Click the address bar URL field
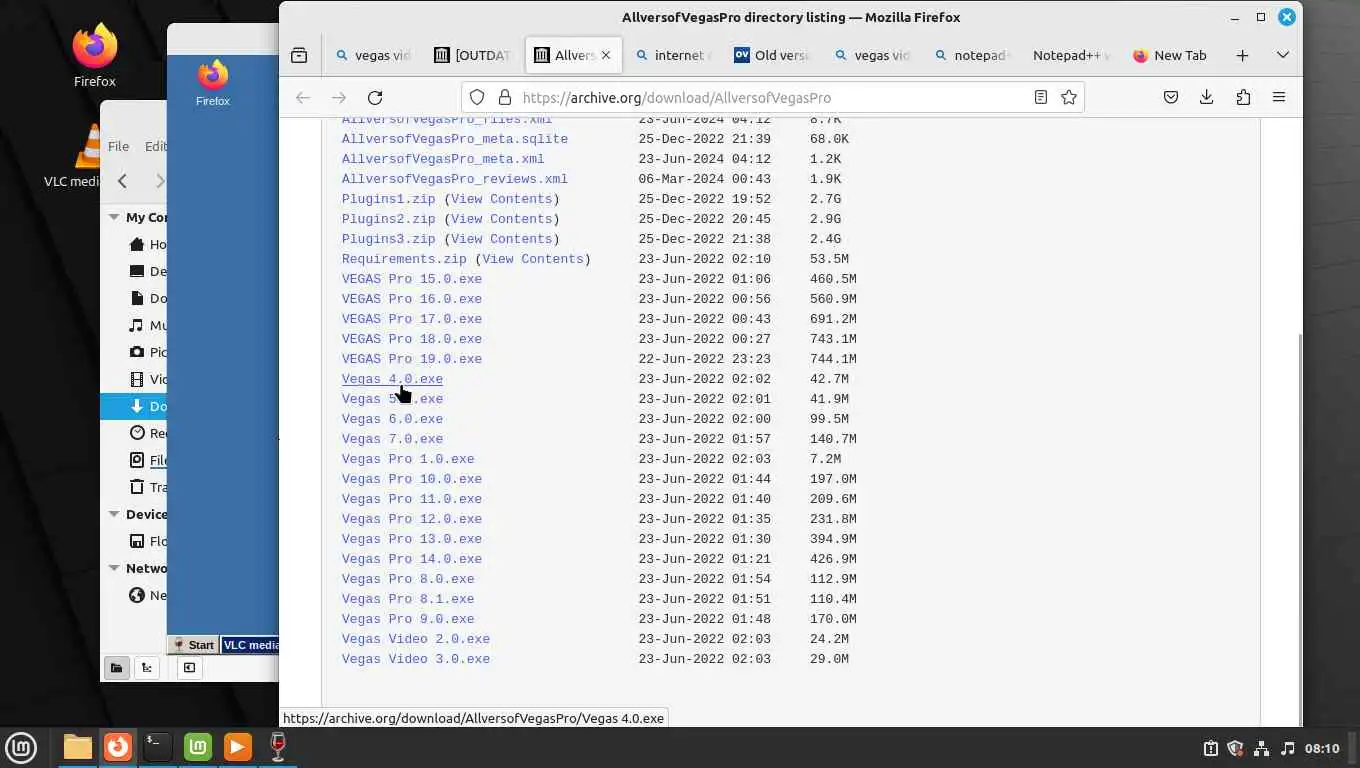The height and width of the screenshot is (768, 1360). pos(770,97)
